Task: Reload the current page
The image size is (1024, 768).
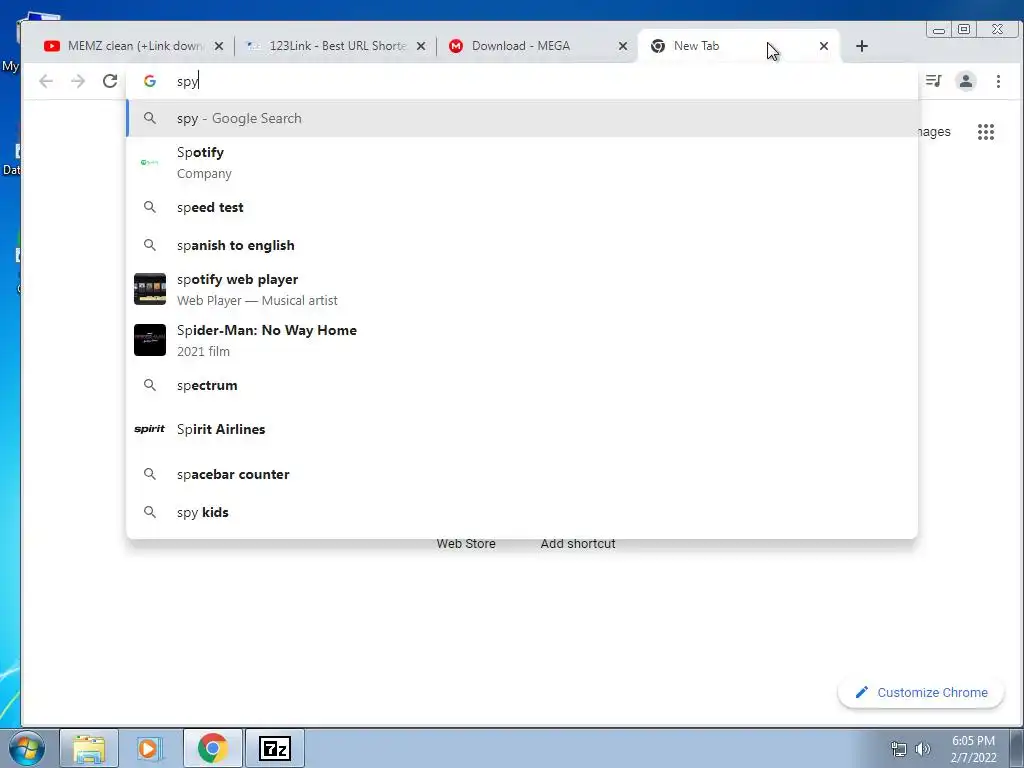Action: point(110,81)
